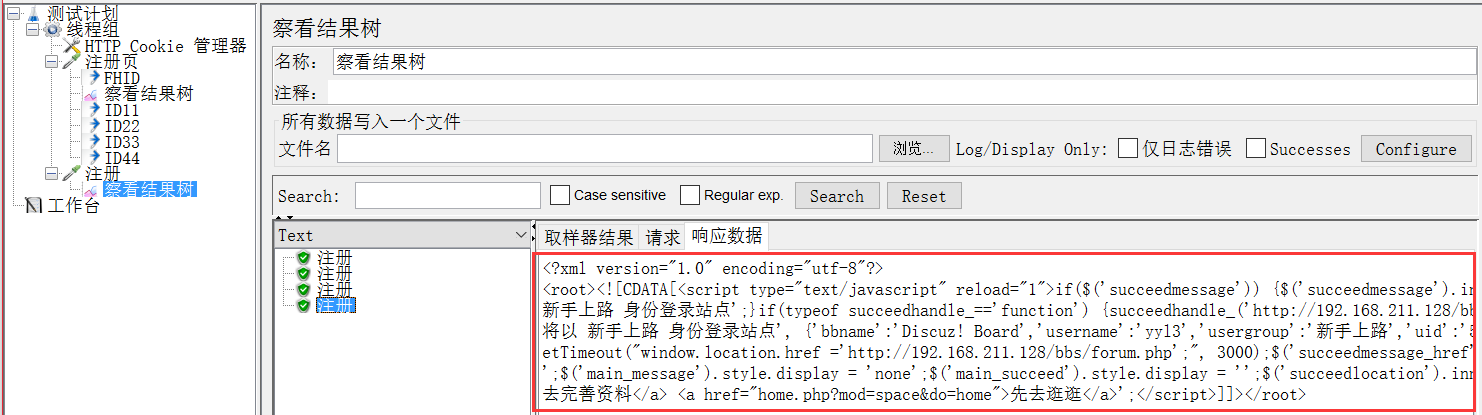Viewport: 1482px width, 415px height.
Task: Click the pipette icon of 注册页 sampler
Action: pyautogui.click(x=72, y=62)
